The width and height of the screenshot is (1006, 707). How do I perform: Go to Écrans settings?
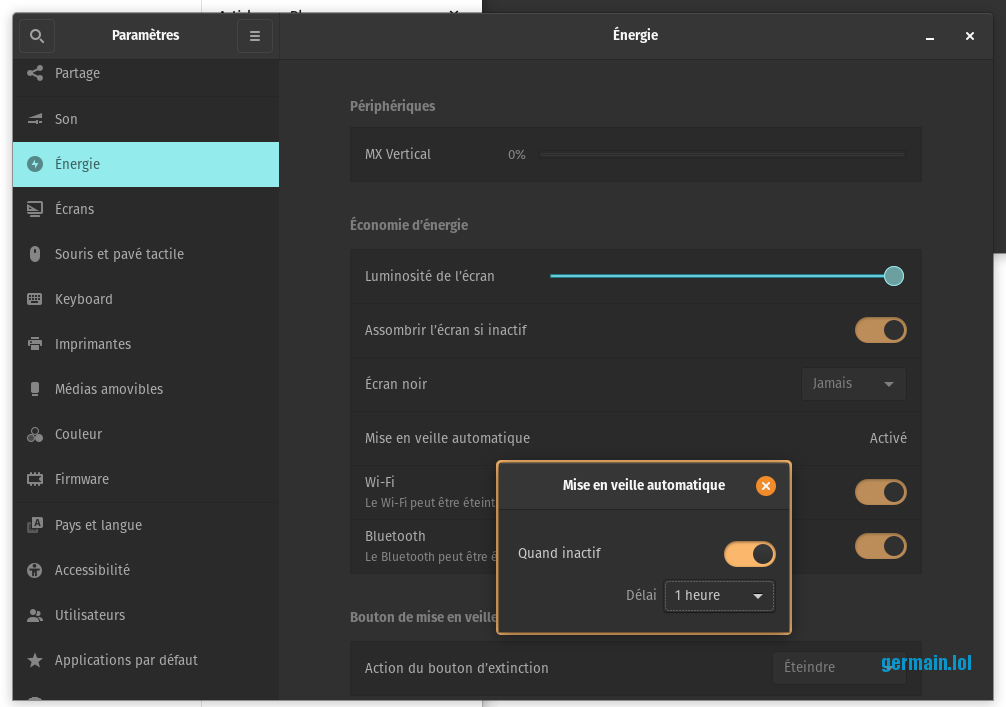pyautogui.click(x=146, y=209)
